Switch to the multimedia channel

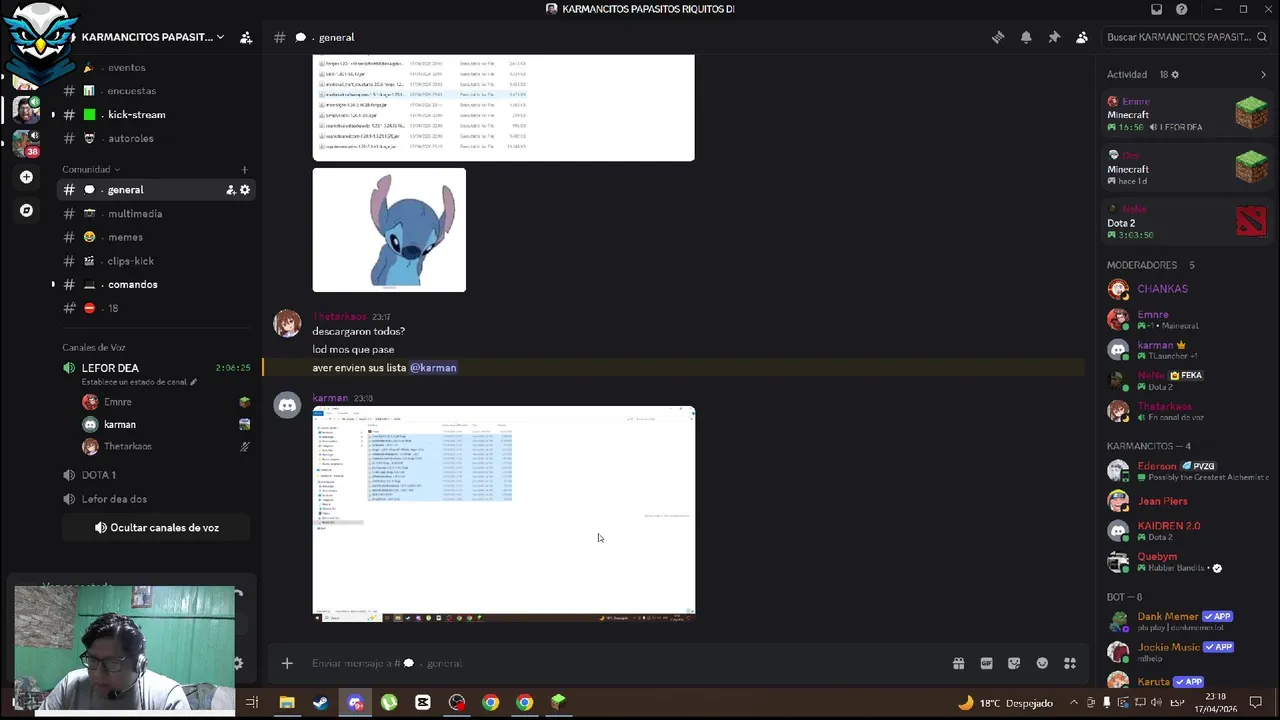(x=157, y=213)
